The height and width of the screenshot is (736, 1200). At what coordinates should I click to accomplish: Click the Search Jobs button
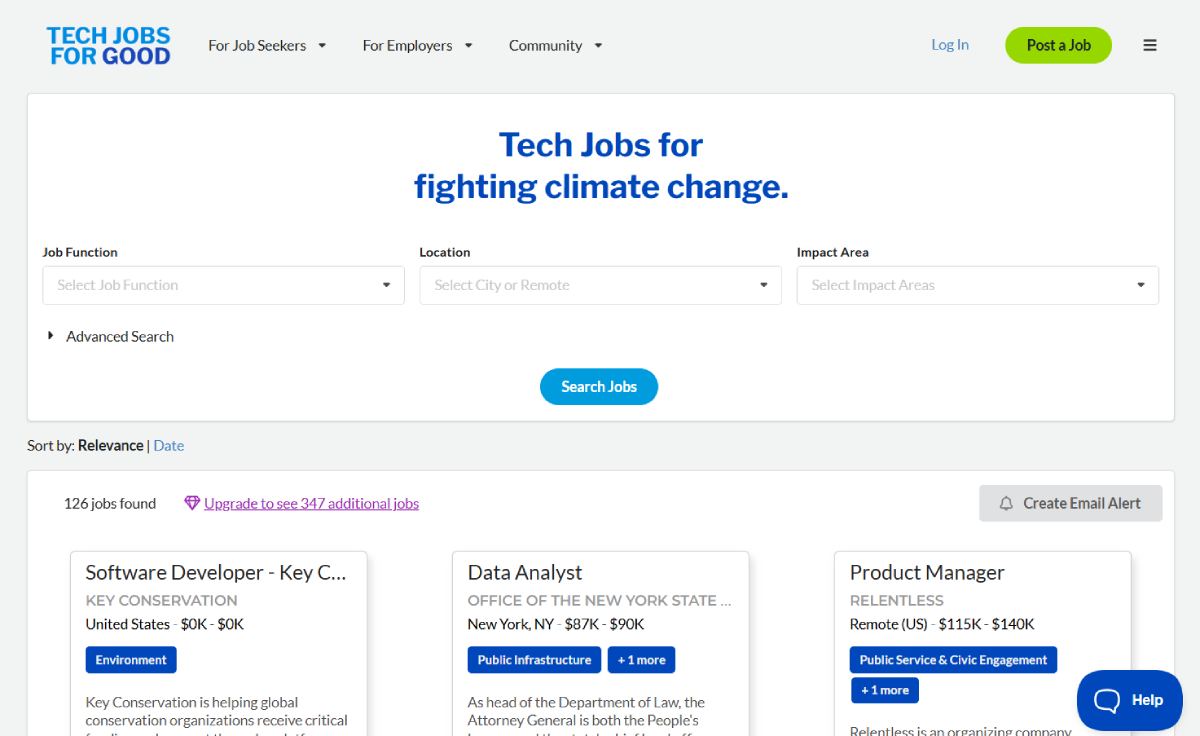(599, 387)
